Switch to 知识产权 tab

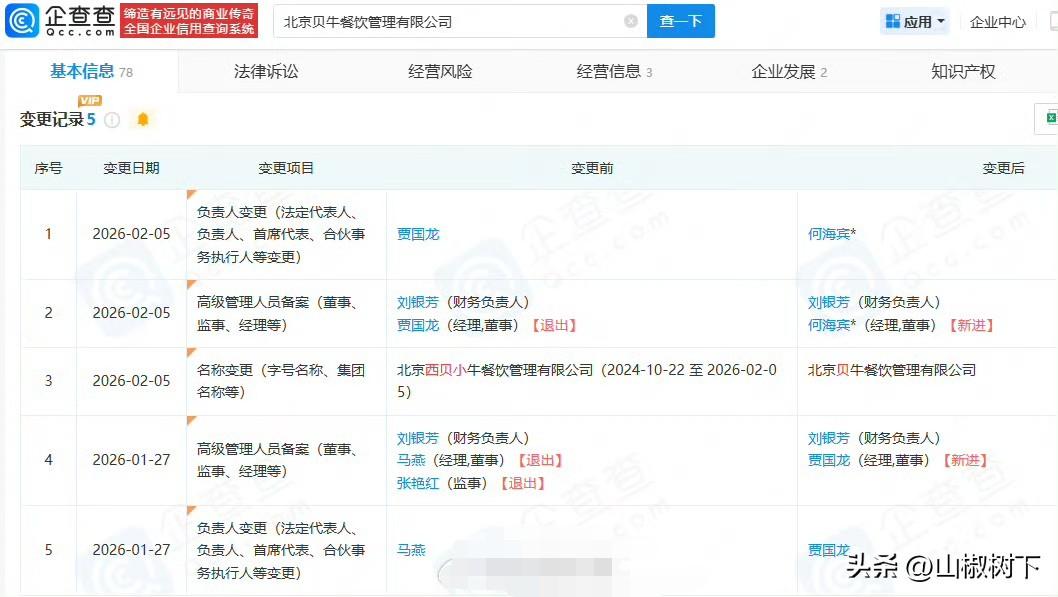pos(963,72)
